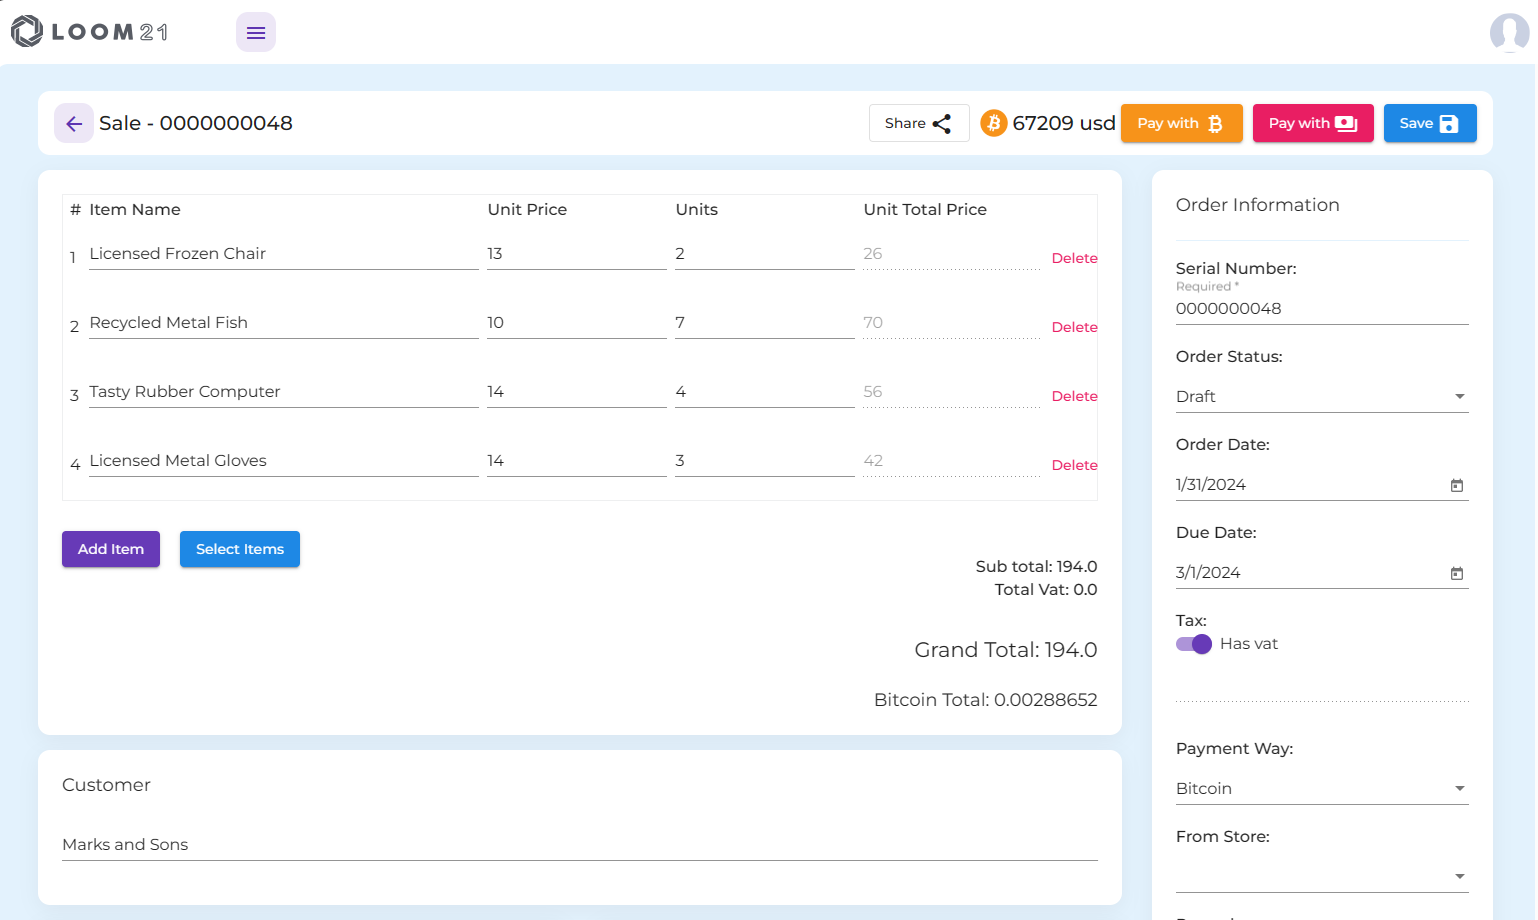Click the Customer field Marks and Sons
This screenshot has width=1538, height=920.
[580, 845]
